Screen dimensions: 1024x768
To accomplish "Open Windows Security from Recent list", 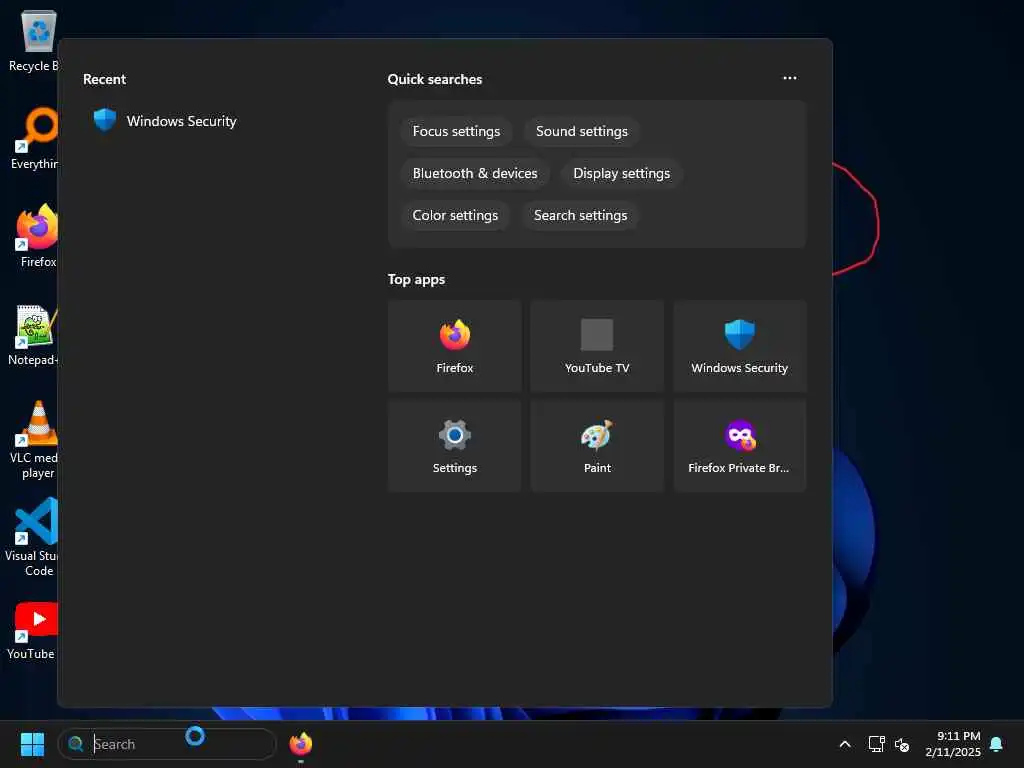I will coord(165,121).
